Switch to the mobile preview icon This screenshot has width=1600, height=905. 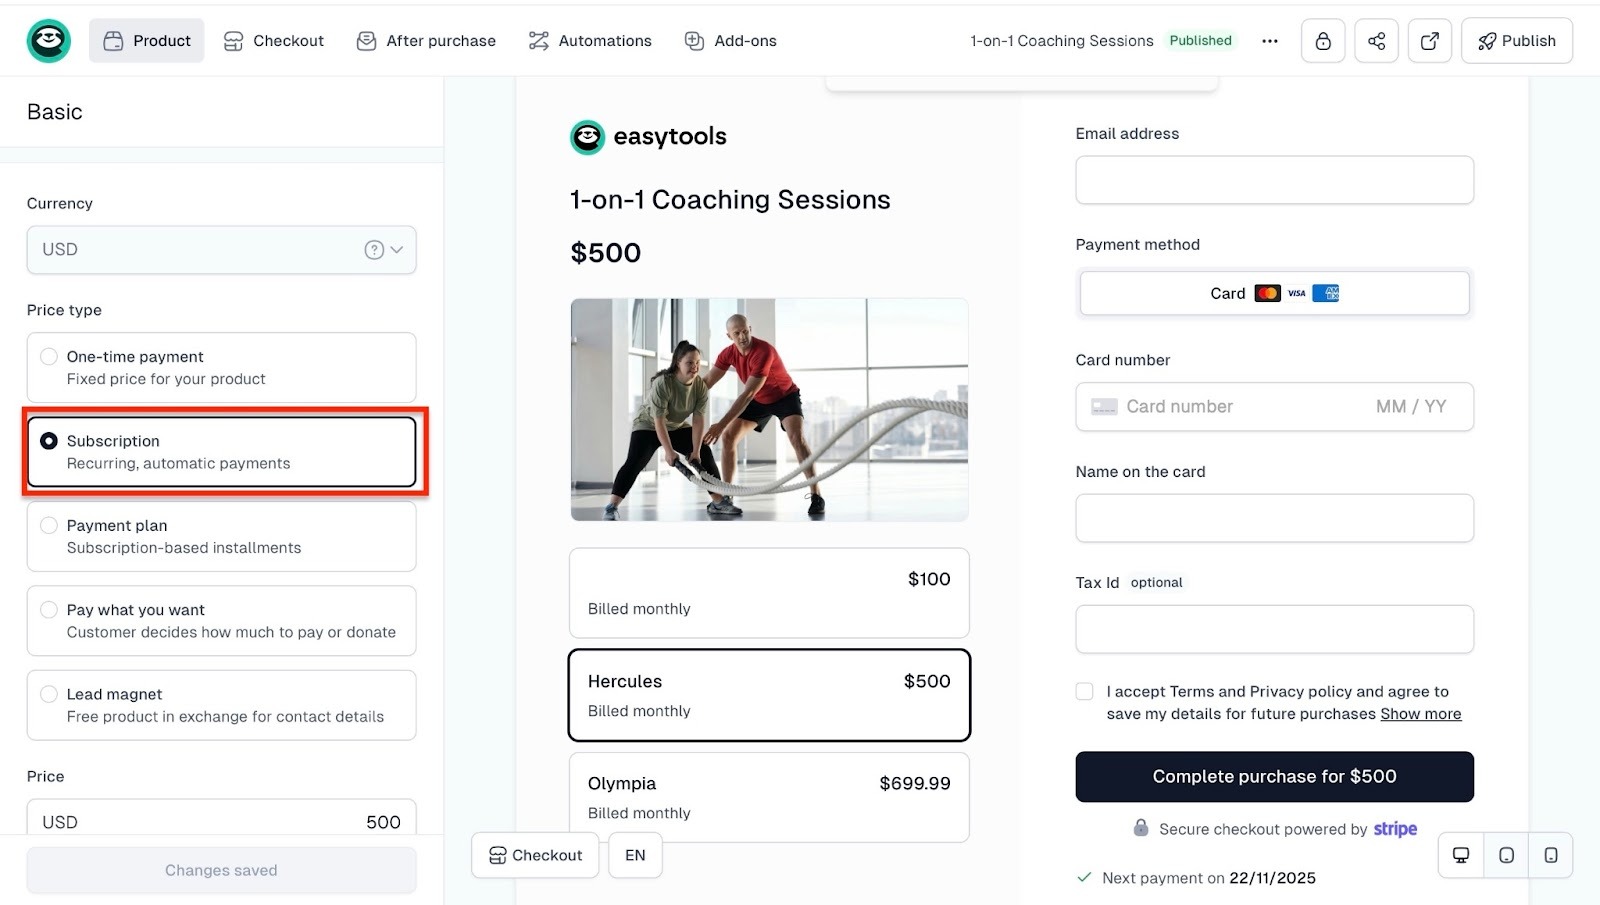click(1550, 855)
